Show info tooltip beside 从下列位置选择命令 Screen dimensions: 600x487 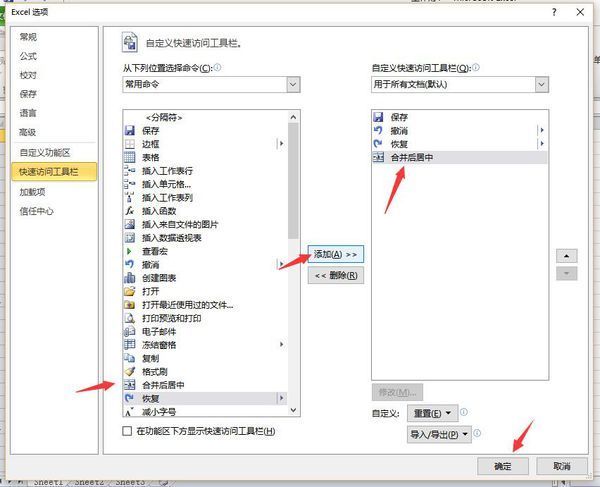tap(217, 67)
